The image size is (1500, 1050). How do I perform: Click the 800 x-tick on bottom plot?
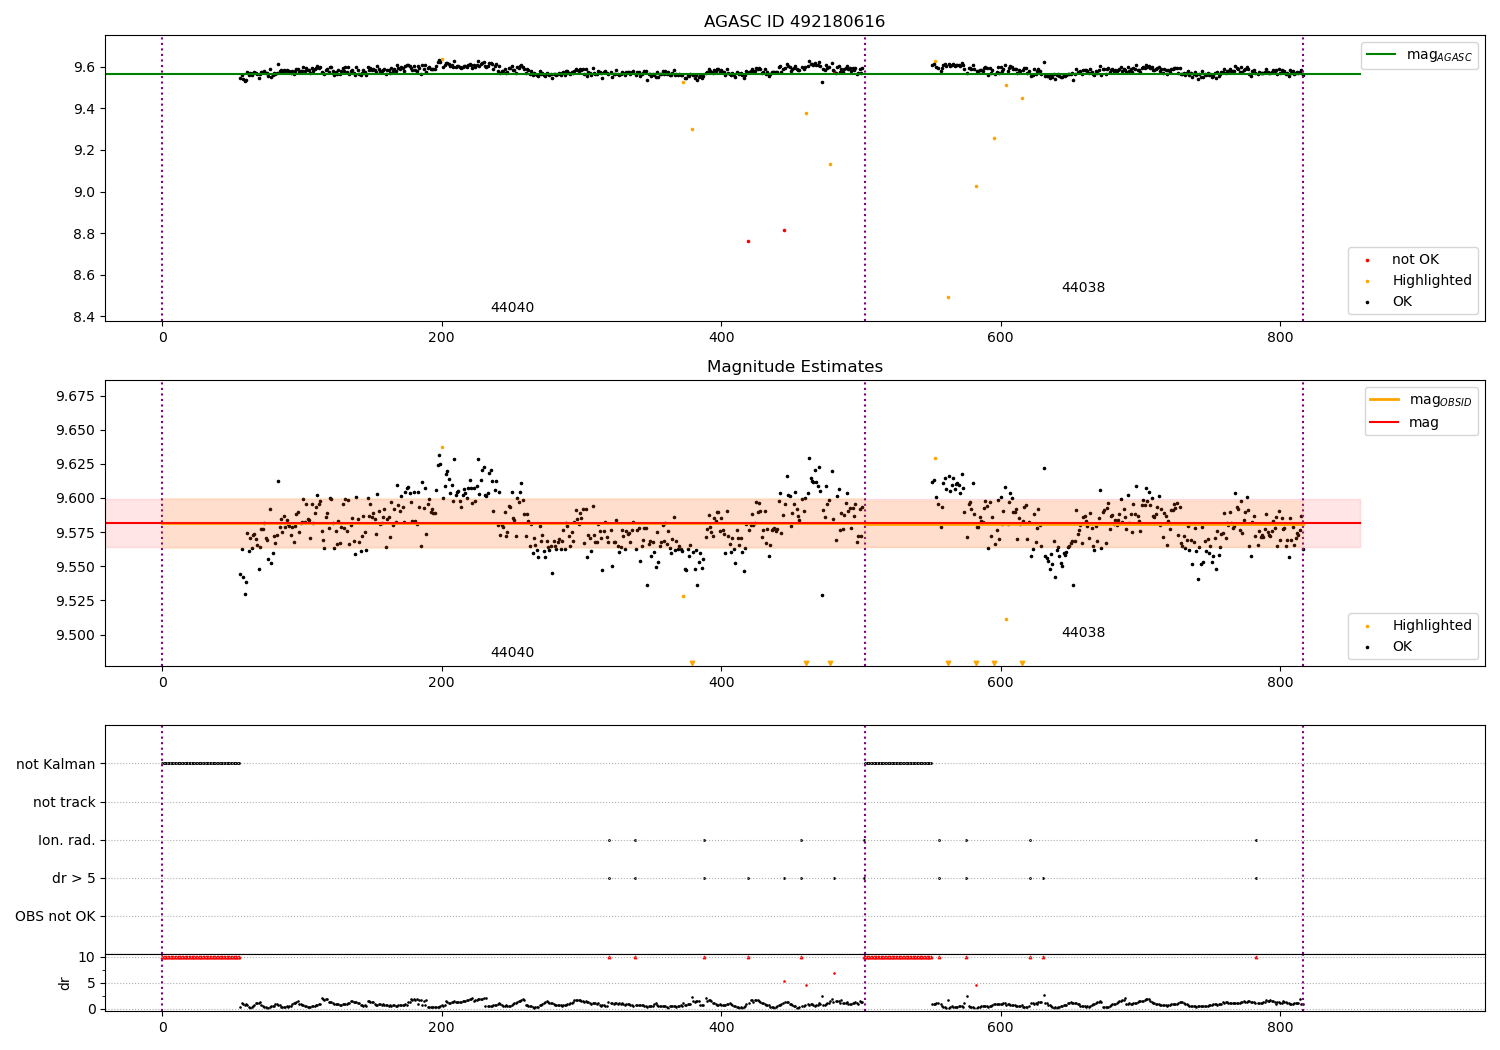(1280, 1026)
